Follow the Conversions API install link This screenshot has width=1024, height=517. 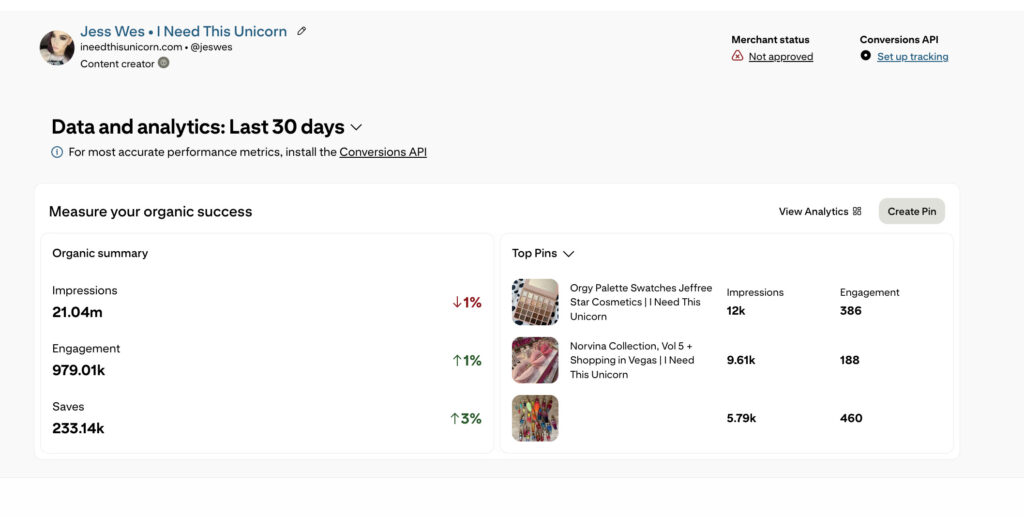pyautogui.click(x=383, y=152)
